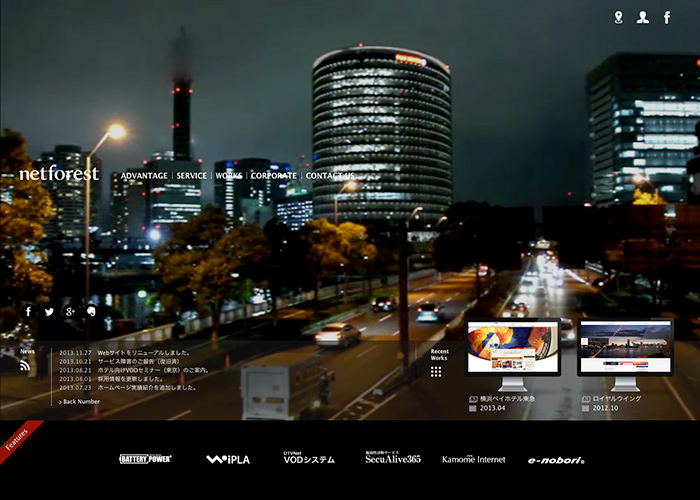Image resolution: width=700 pixels, height=500 pixels.
Task: Click the 横浜ベイホテル東急 caption text
Action: (x=507, y=399)
